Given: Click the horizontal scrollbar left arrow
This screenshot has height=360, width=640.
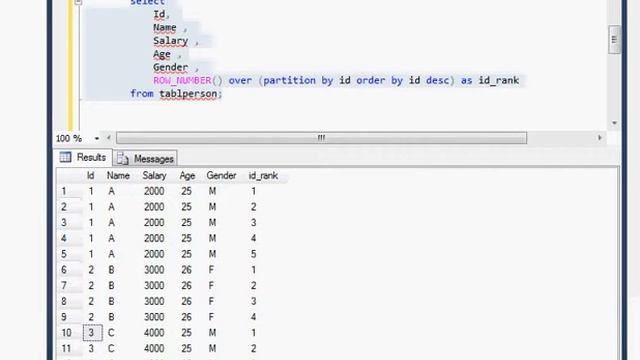Looking at the screenshot, I should [109, 138].
